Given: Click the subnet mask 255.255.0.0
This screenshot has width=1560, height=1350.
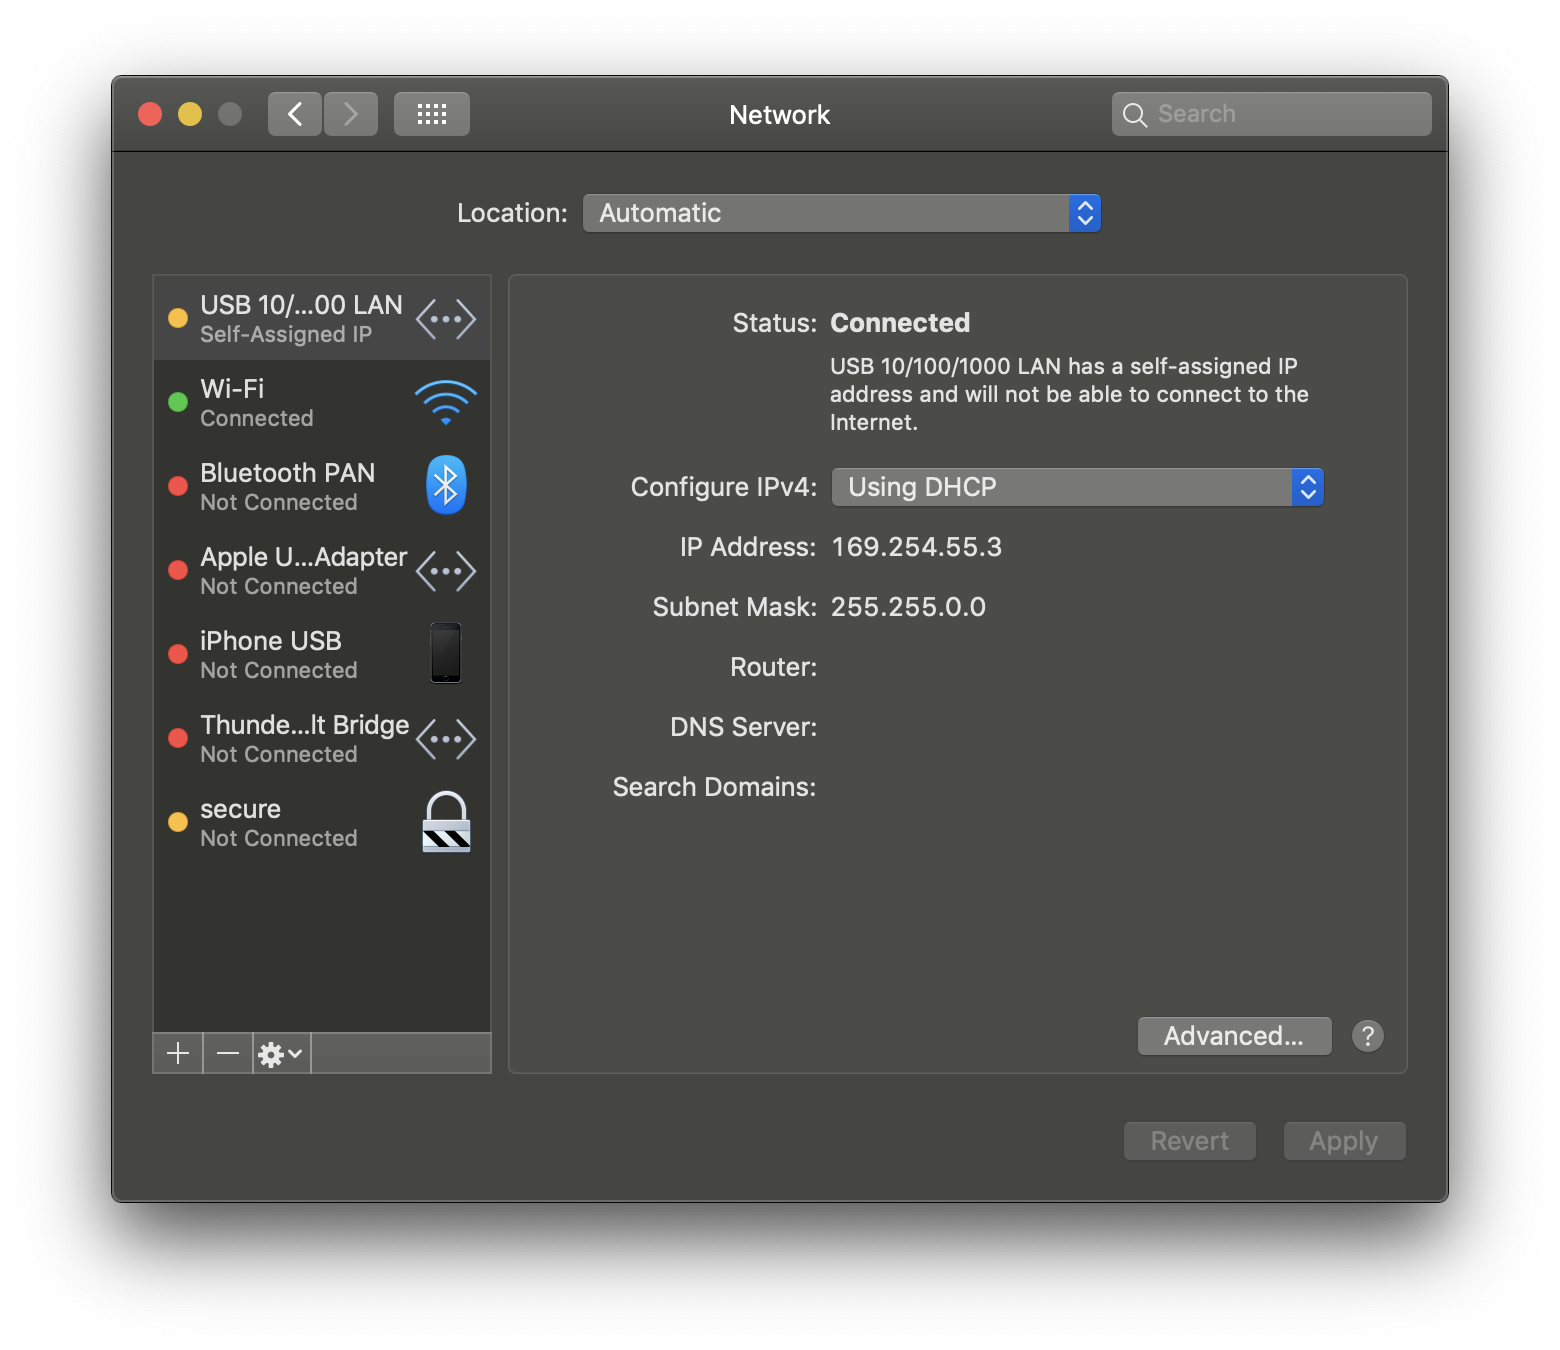Looking at the screenshot, I should (908, 607).
